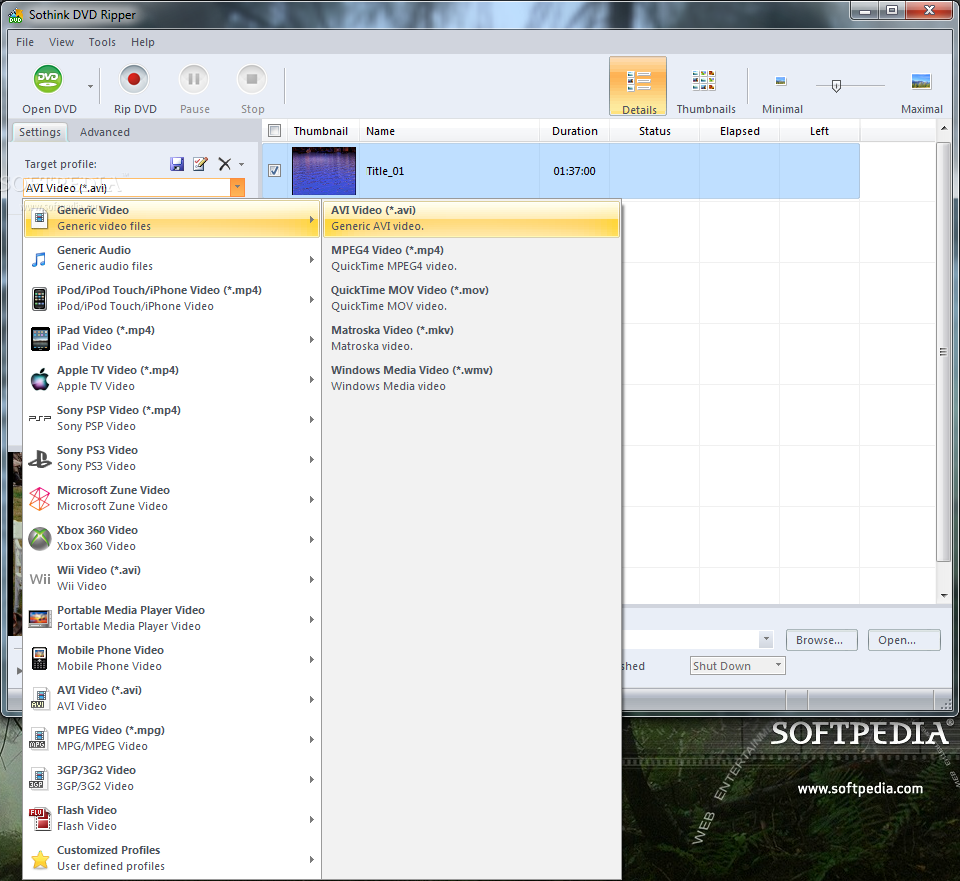Choose AVI Video (*.avi) format

point(471,218)
